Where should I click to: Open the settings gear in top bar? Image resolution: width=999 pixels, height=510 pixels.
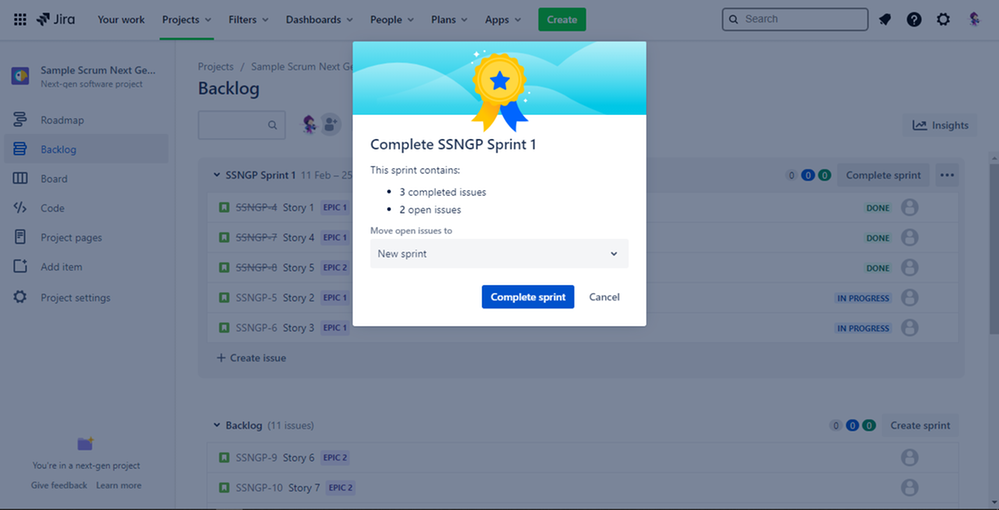pyautogui.click(x=943, y=20)
